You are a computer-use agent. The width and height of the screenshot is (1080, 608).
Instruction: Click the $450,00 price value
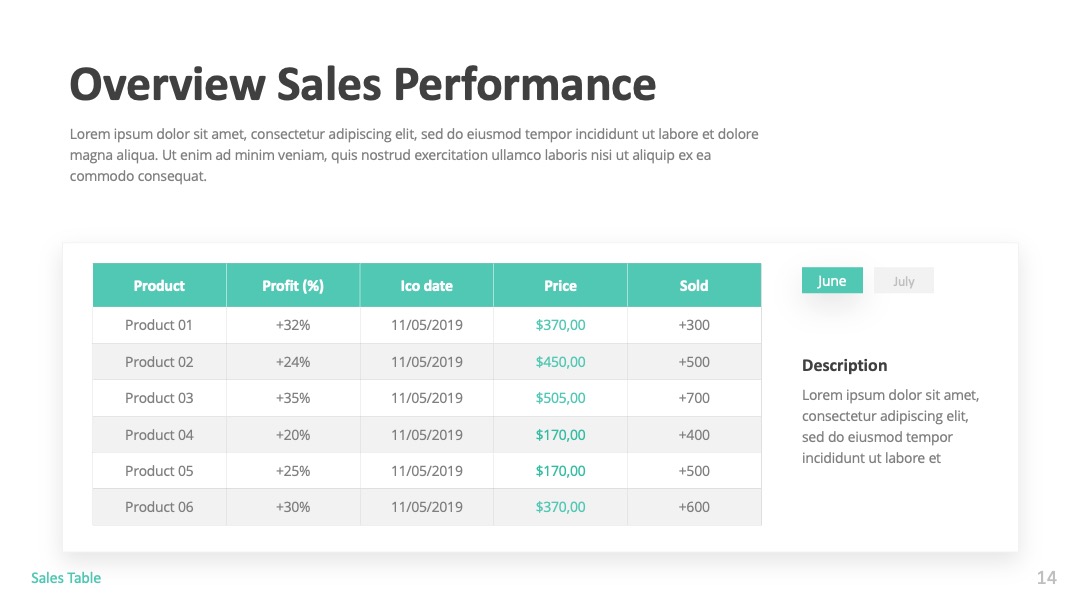tap(560, 361)
